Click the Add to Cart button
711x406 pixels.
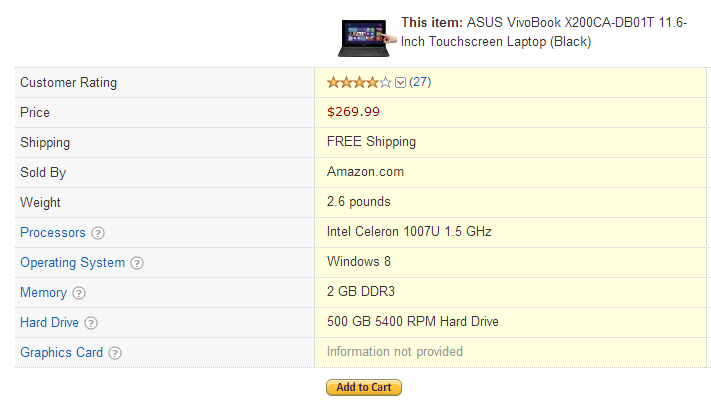(364, 387)
